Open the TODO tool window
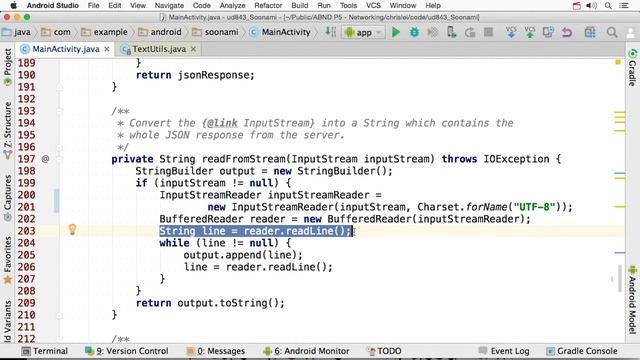This screenshot has height=360, width=640. (384, 351)
